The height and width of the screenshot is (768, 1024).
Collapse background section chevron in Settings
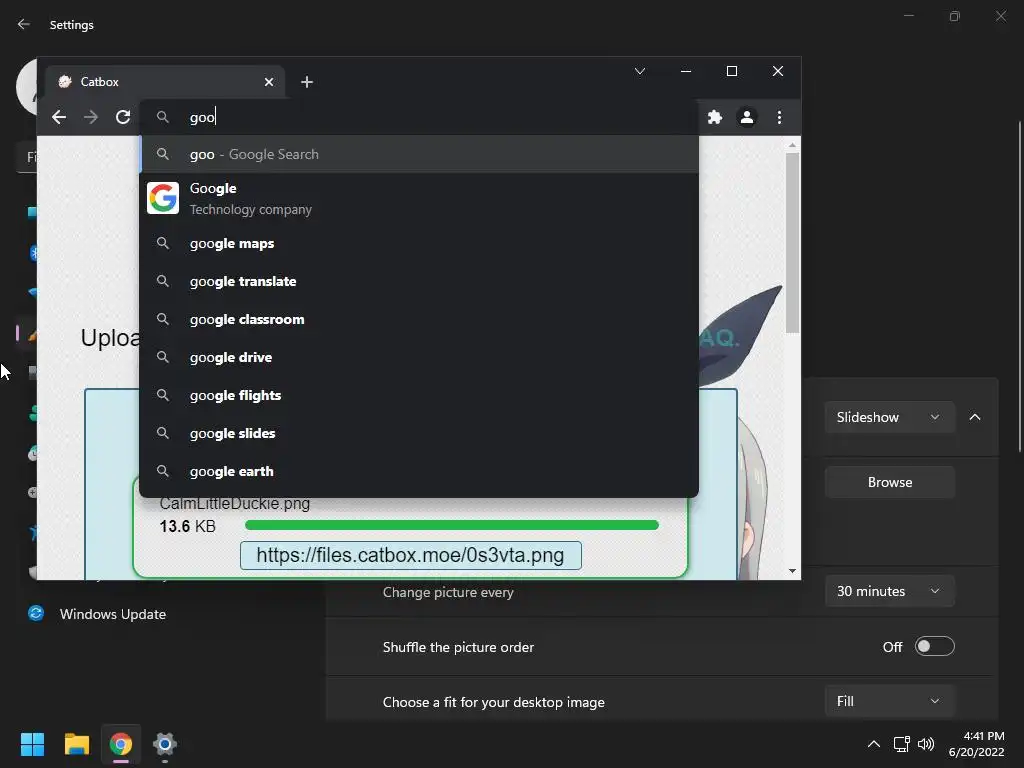pos(975,417)
